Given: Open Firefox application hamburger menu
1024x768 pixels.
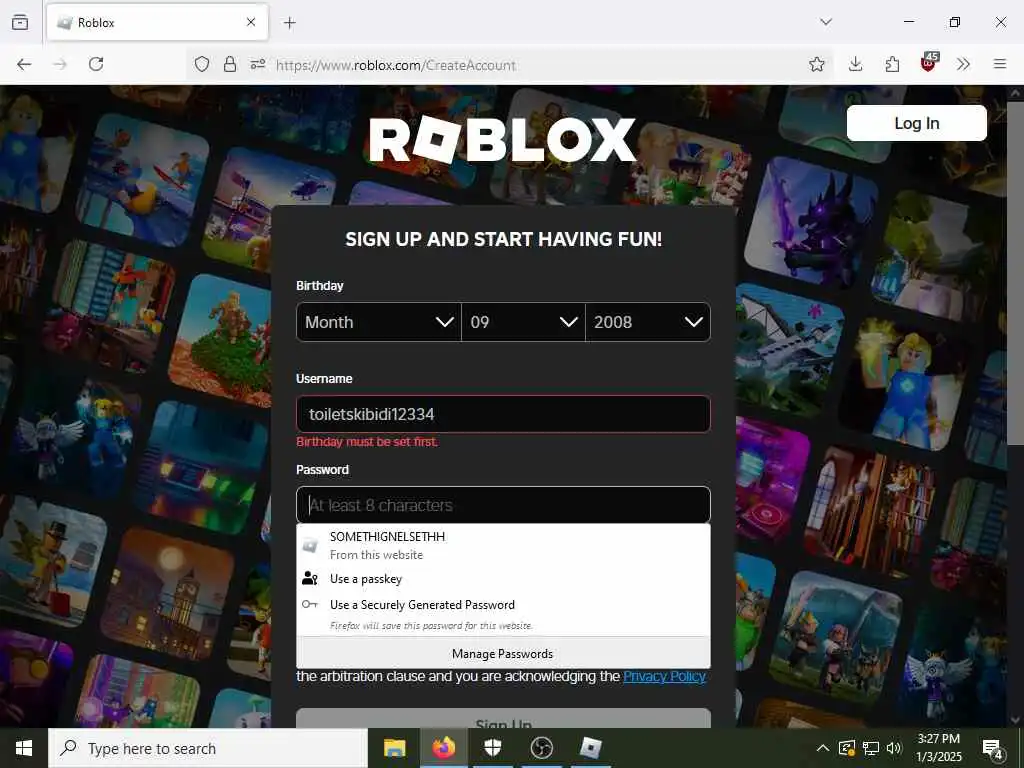Looking at the screenshot, I should click(x=1000, y=64).
